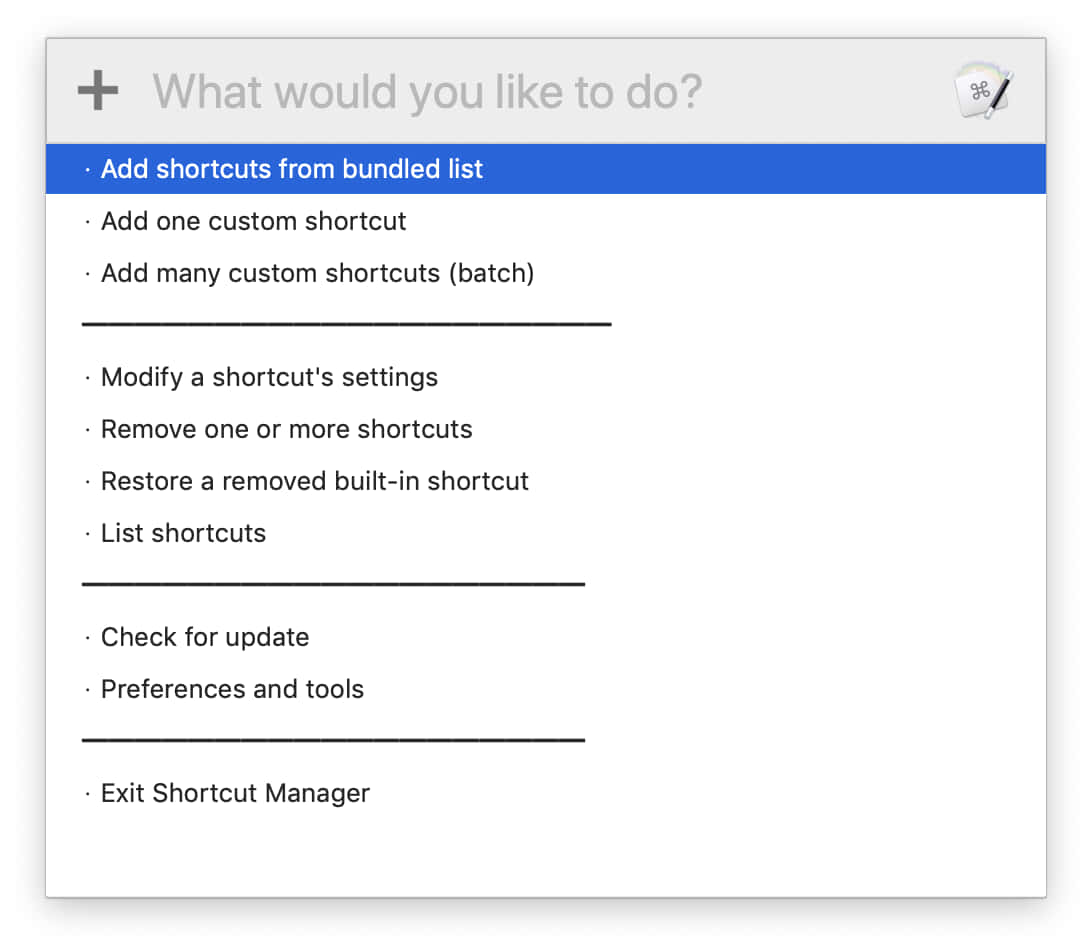Click 'Exit Shortcut Manager'

tap(545, 793)
